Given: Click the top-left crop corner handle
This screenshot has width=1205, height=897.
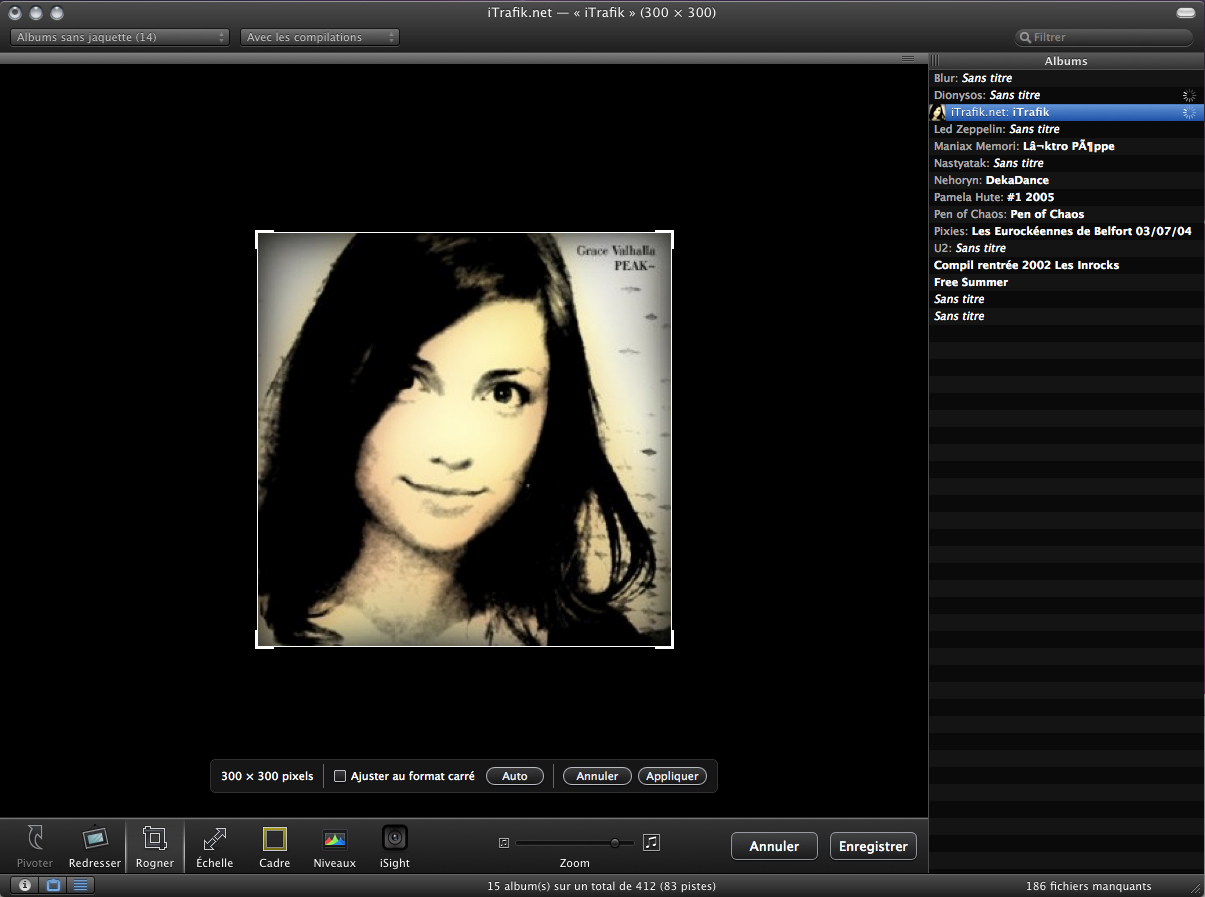Looking at the screenshot, I should click(264, 239).
